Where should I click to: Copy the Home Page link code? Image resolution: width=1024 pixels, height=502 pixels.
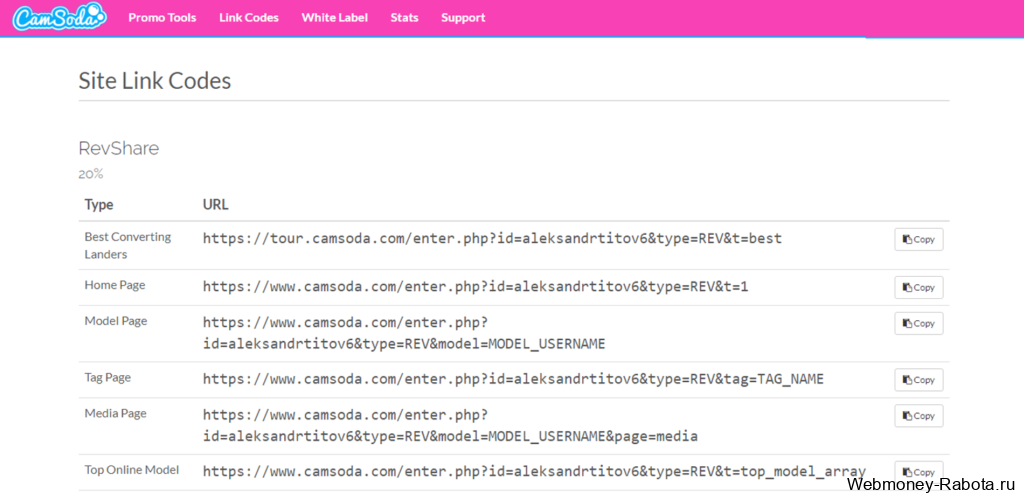(919, 287)
